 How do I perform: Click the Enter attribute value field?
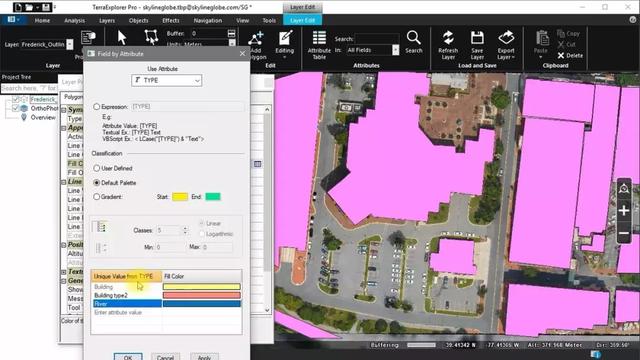coord(127,313)
